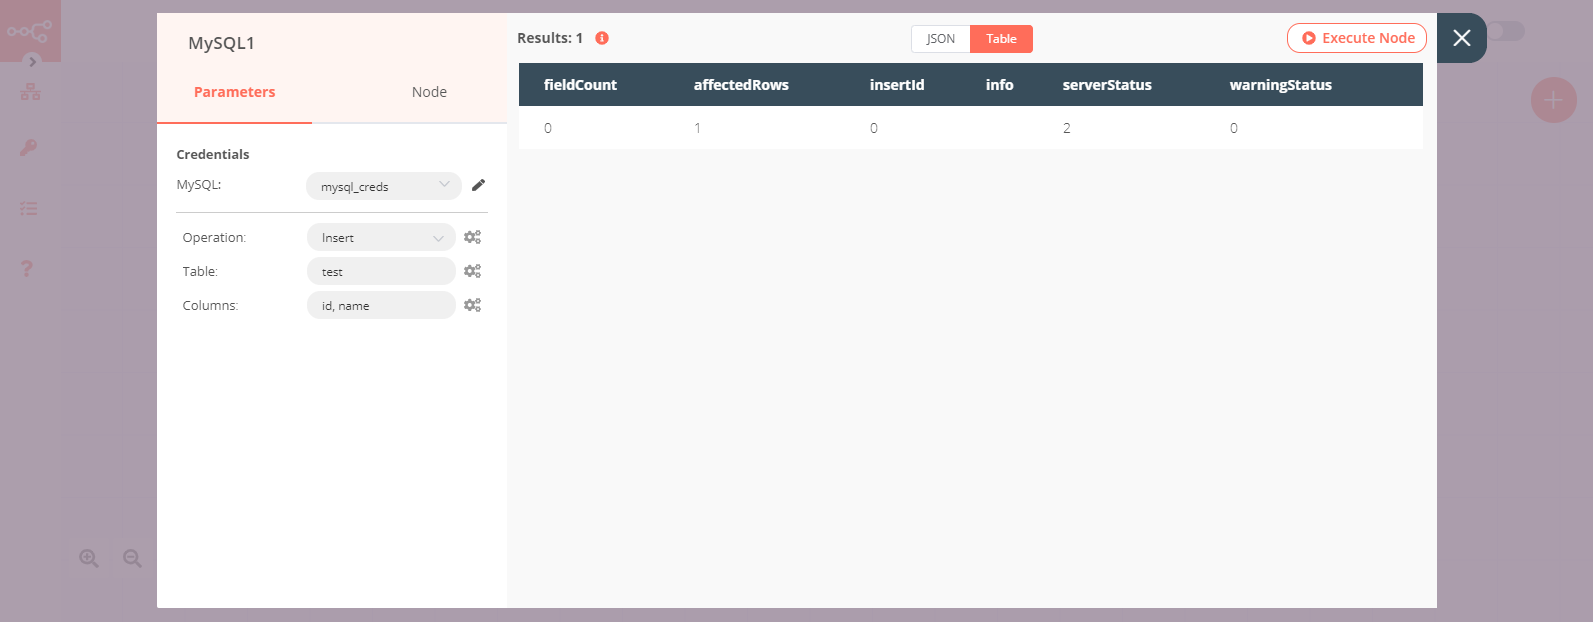Click the serverStatus column header
This screenshot has width=1593, height=622.
coord(1107,85)
